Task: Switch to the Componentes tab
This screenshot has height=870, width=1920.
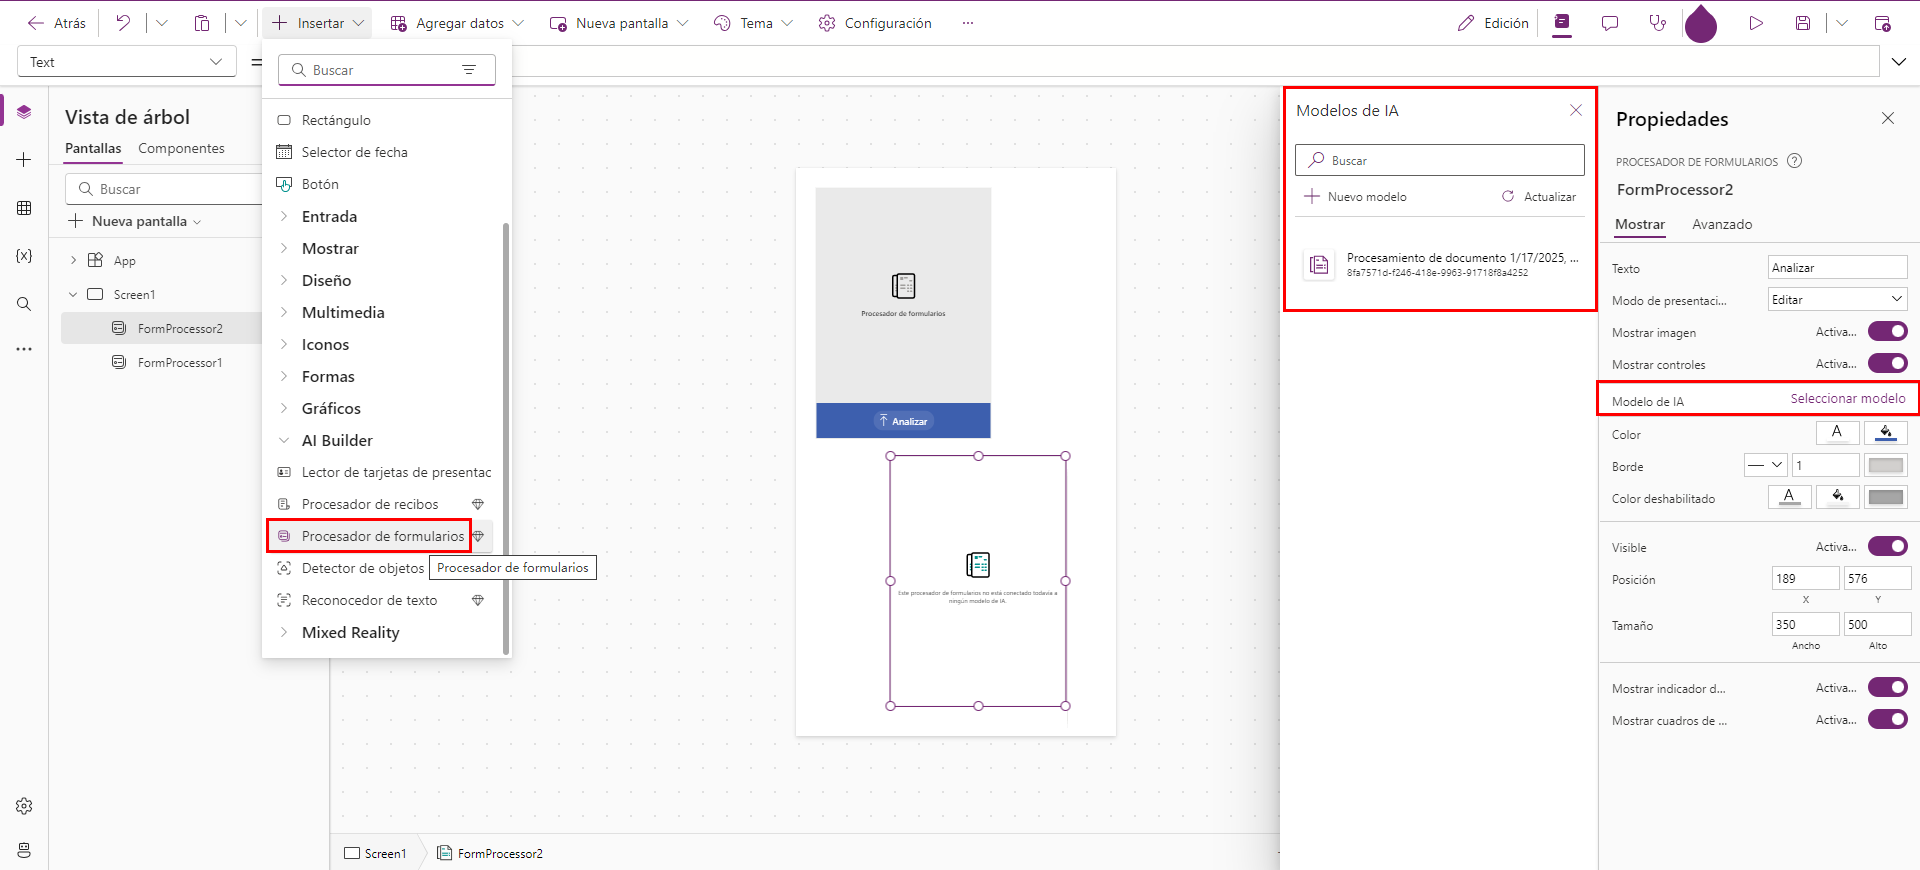Action: [x=181, y=148]
